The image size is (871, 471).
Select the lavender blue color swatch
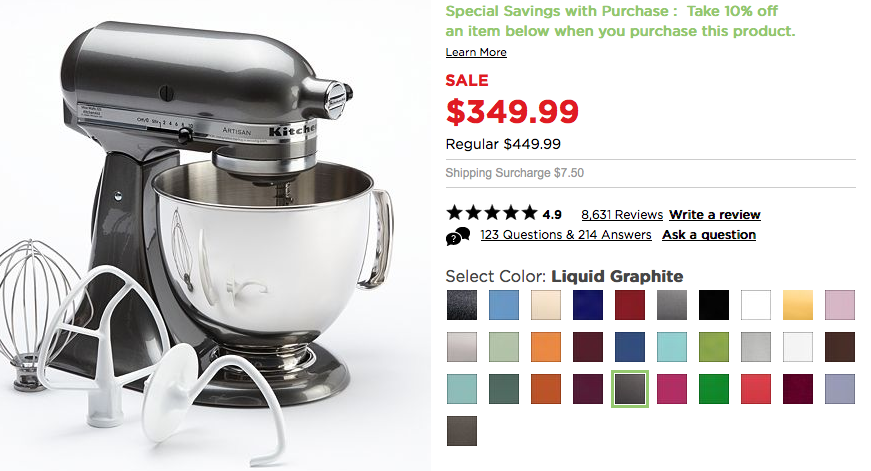840,389
